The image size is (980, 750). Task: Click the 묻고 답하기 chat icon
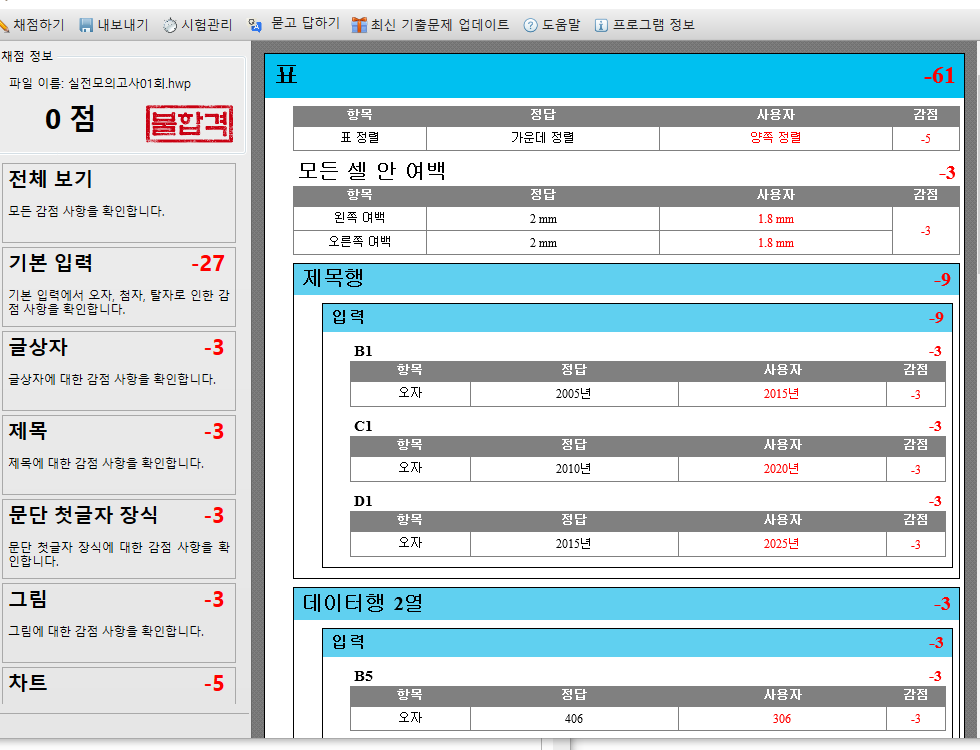coord(255,25)
